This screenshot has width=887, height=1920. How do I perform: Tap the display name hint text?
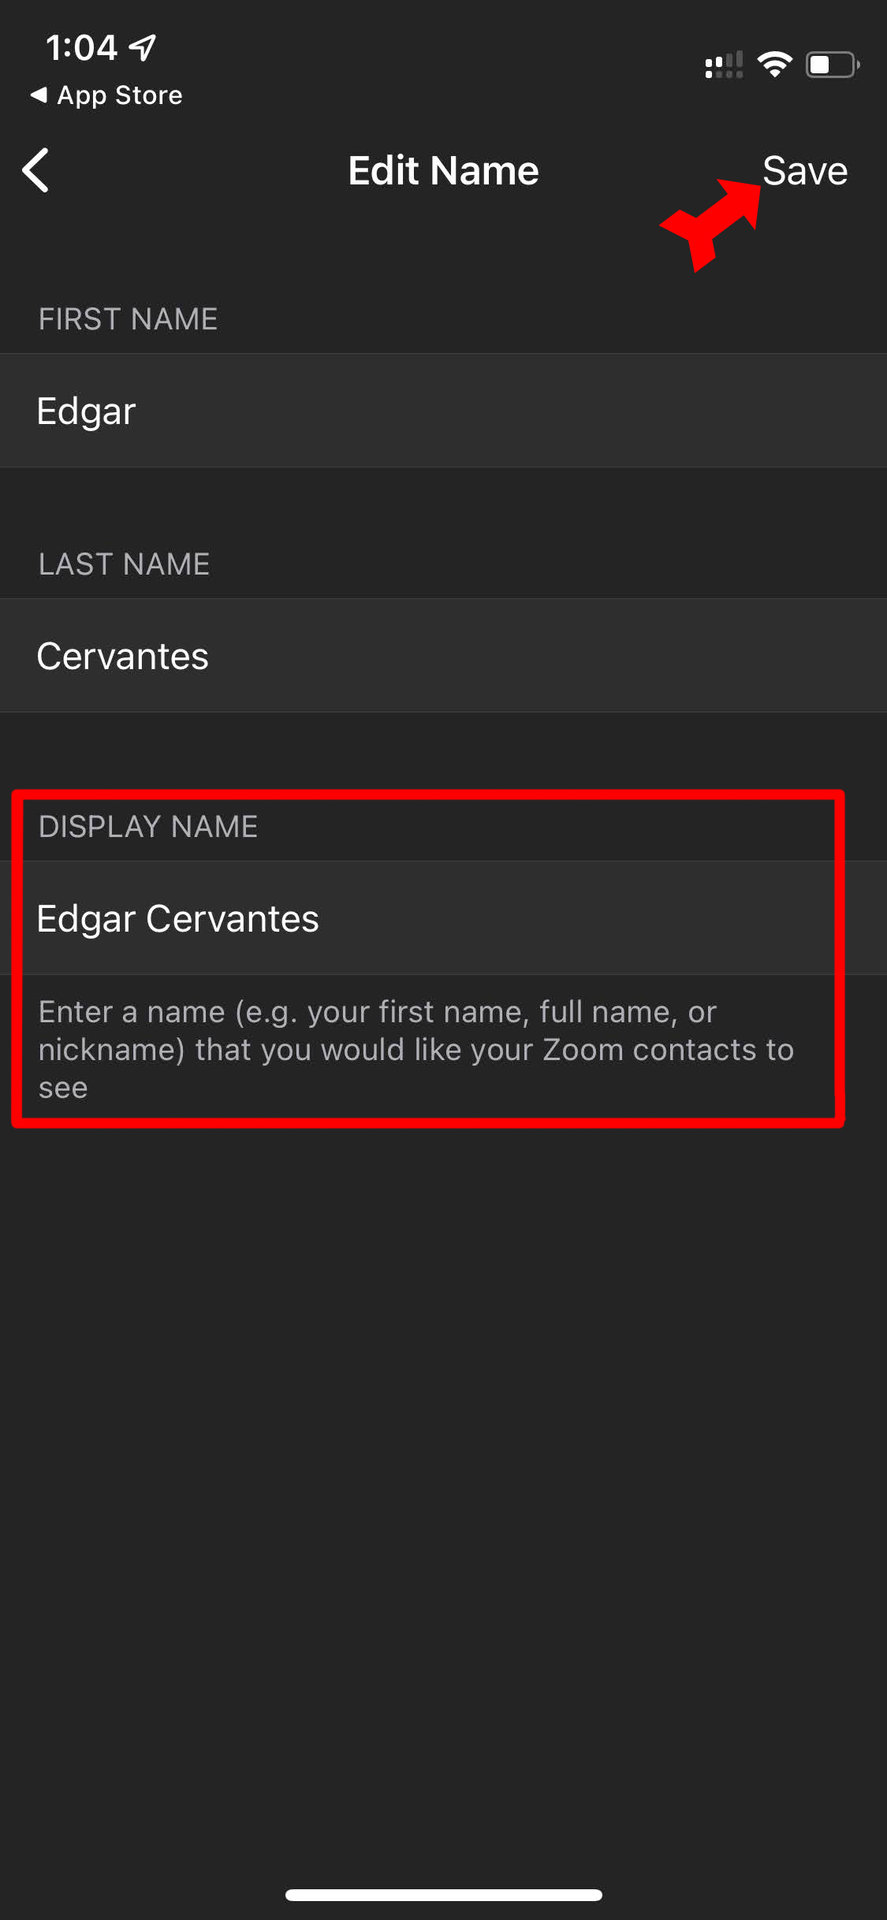pyautogui.click(x=416, y=1049)
